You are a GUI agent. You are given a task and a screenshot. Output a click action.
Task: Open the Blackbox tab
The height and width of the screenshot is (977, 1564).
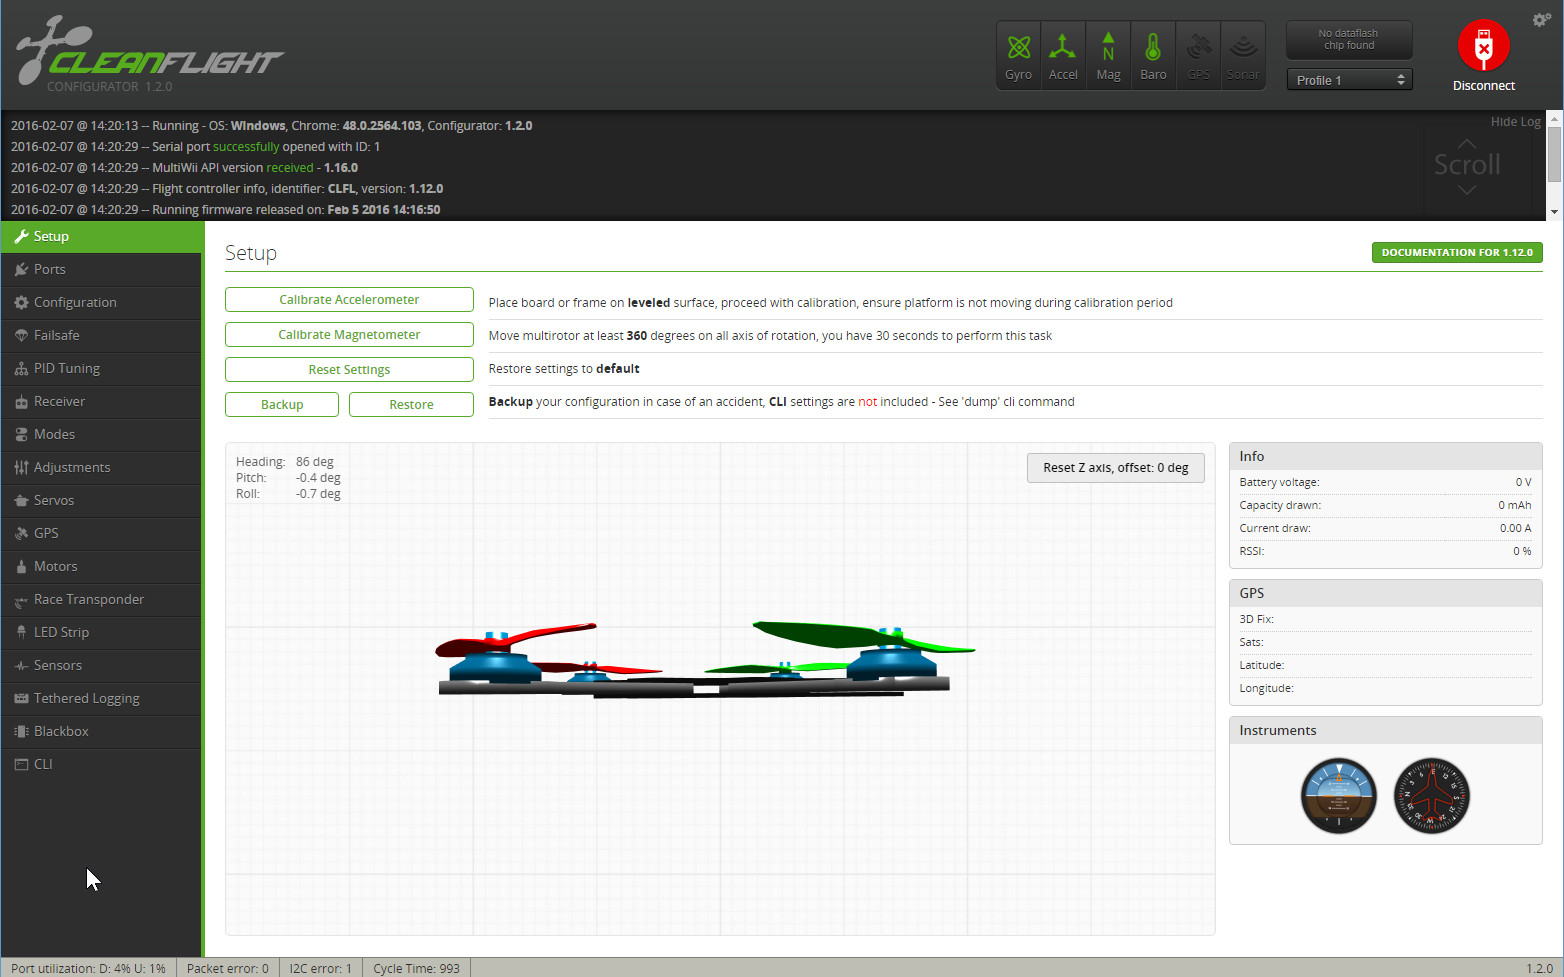tap(101, 731)
